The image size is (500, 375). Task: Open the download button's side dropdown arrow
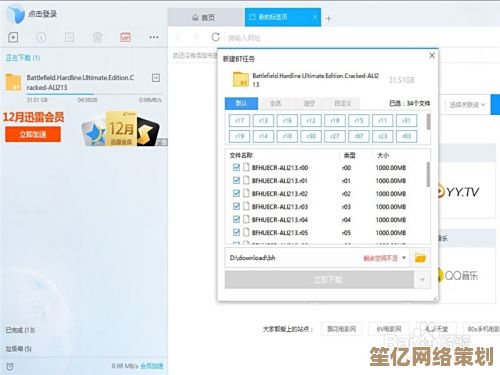(422, 280)
